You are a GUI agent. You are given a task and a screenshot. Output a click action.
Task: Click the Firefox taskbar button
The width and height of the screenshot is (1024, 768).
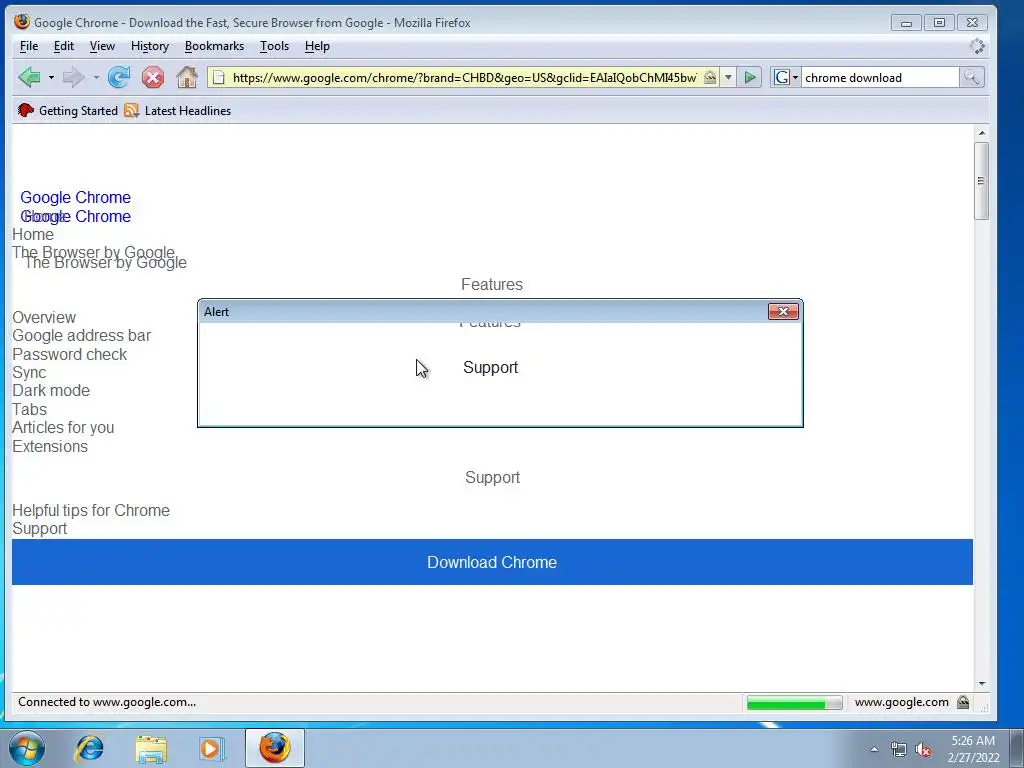click(x=275, y=748)
